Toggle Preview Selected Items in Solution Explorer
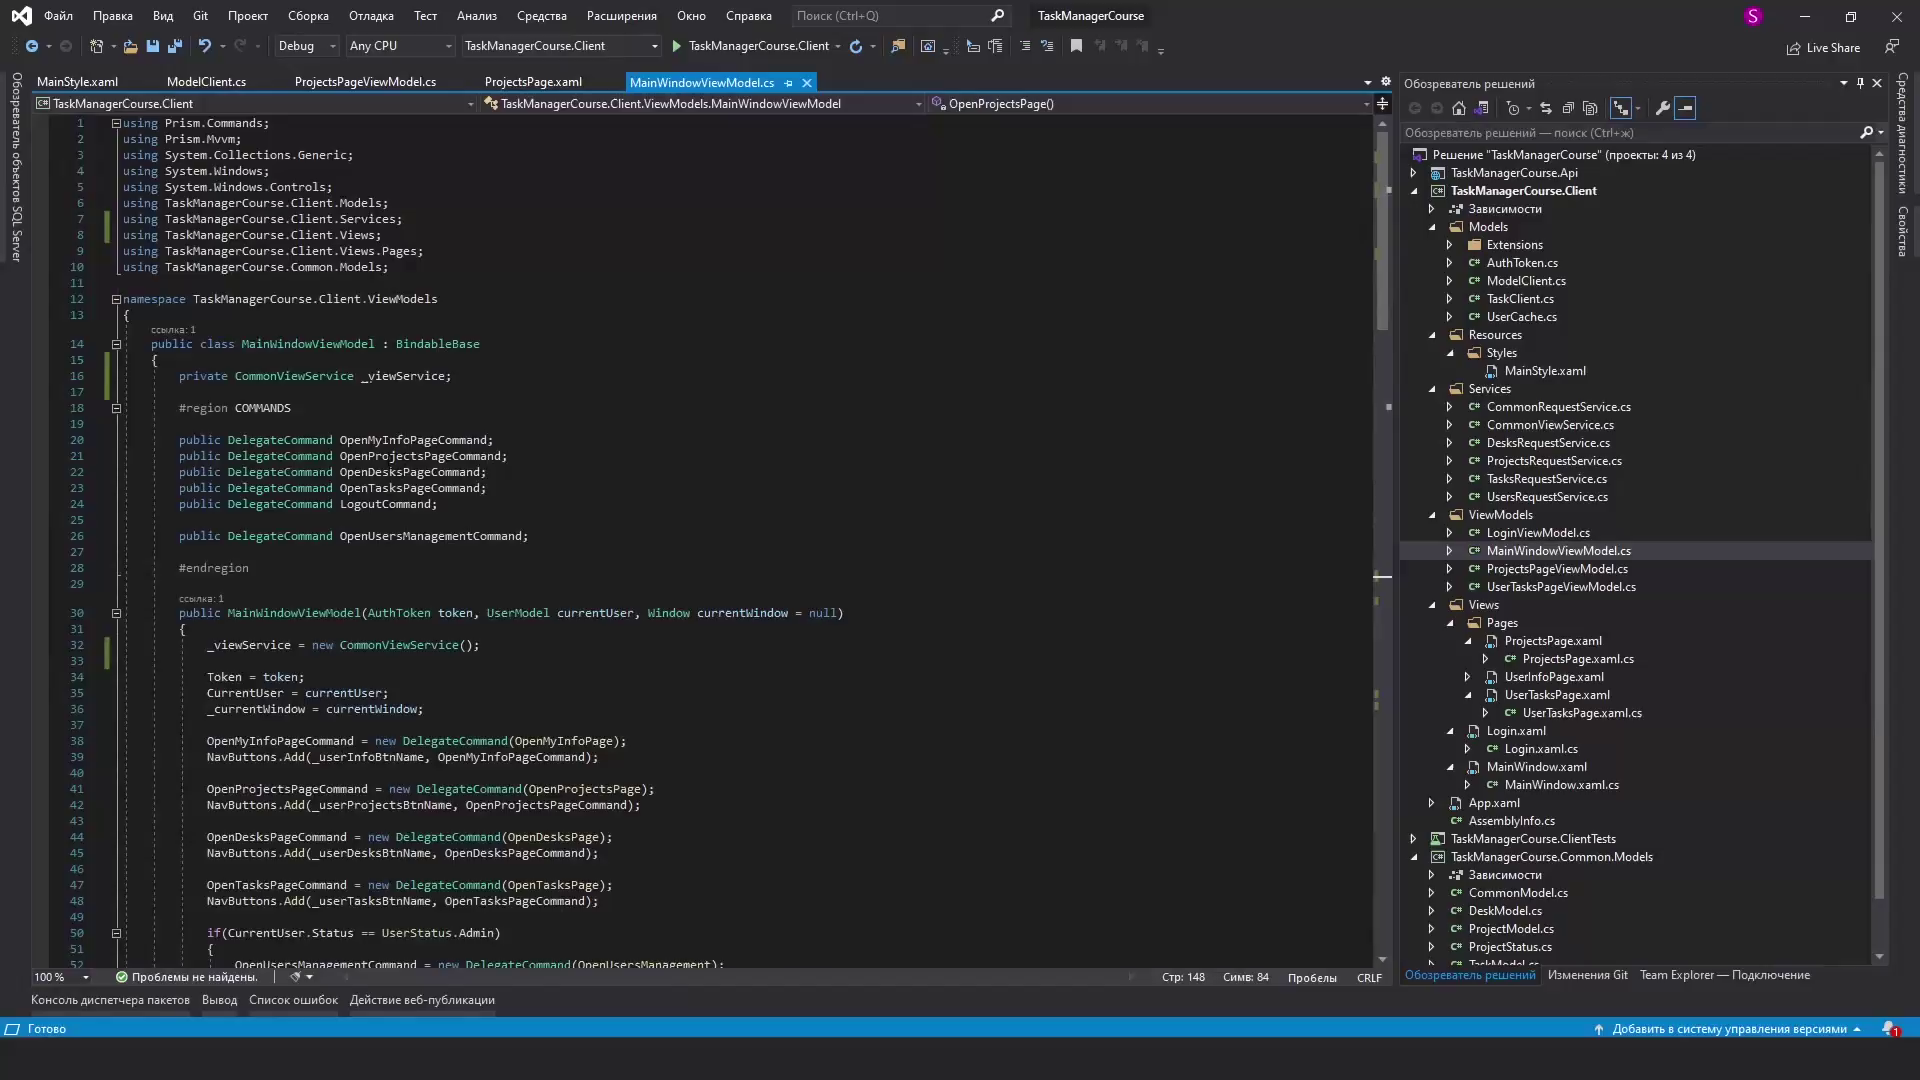 [1685, 108]
